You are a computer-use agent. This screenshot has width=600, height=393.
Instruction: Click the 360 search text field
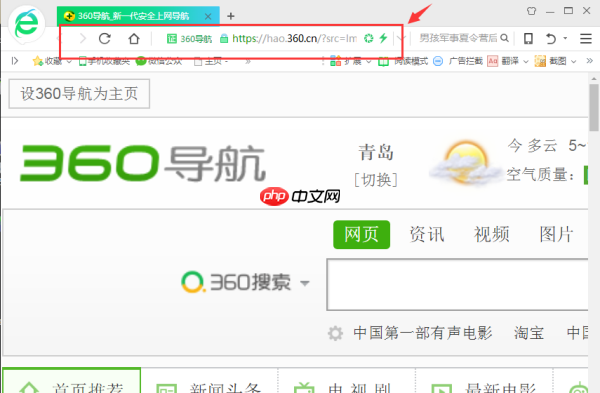(457, 284)
